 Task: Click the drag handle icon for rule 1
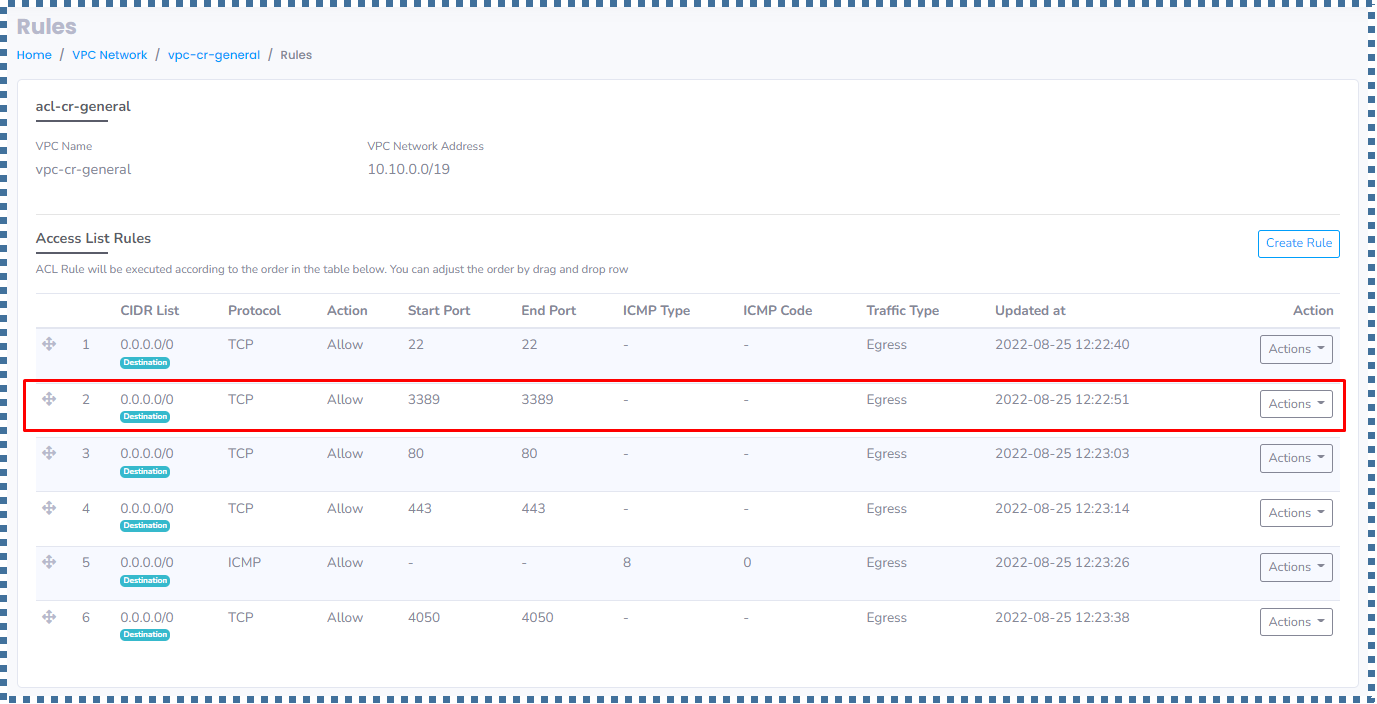click(x=49, y=344)
